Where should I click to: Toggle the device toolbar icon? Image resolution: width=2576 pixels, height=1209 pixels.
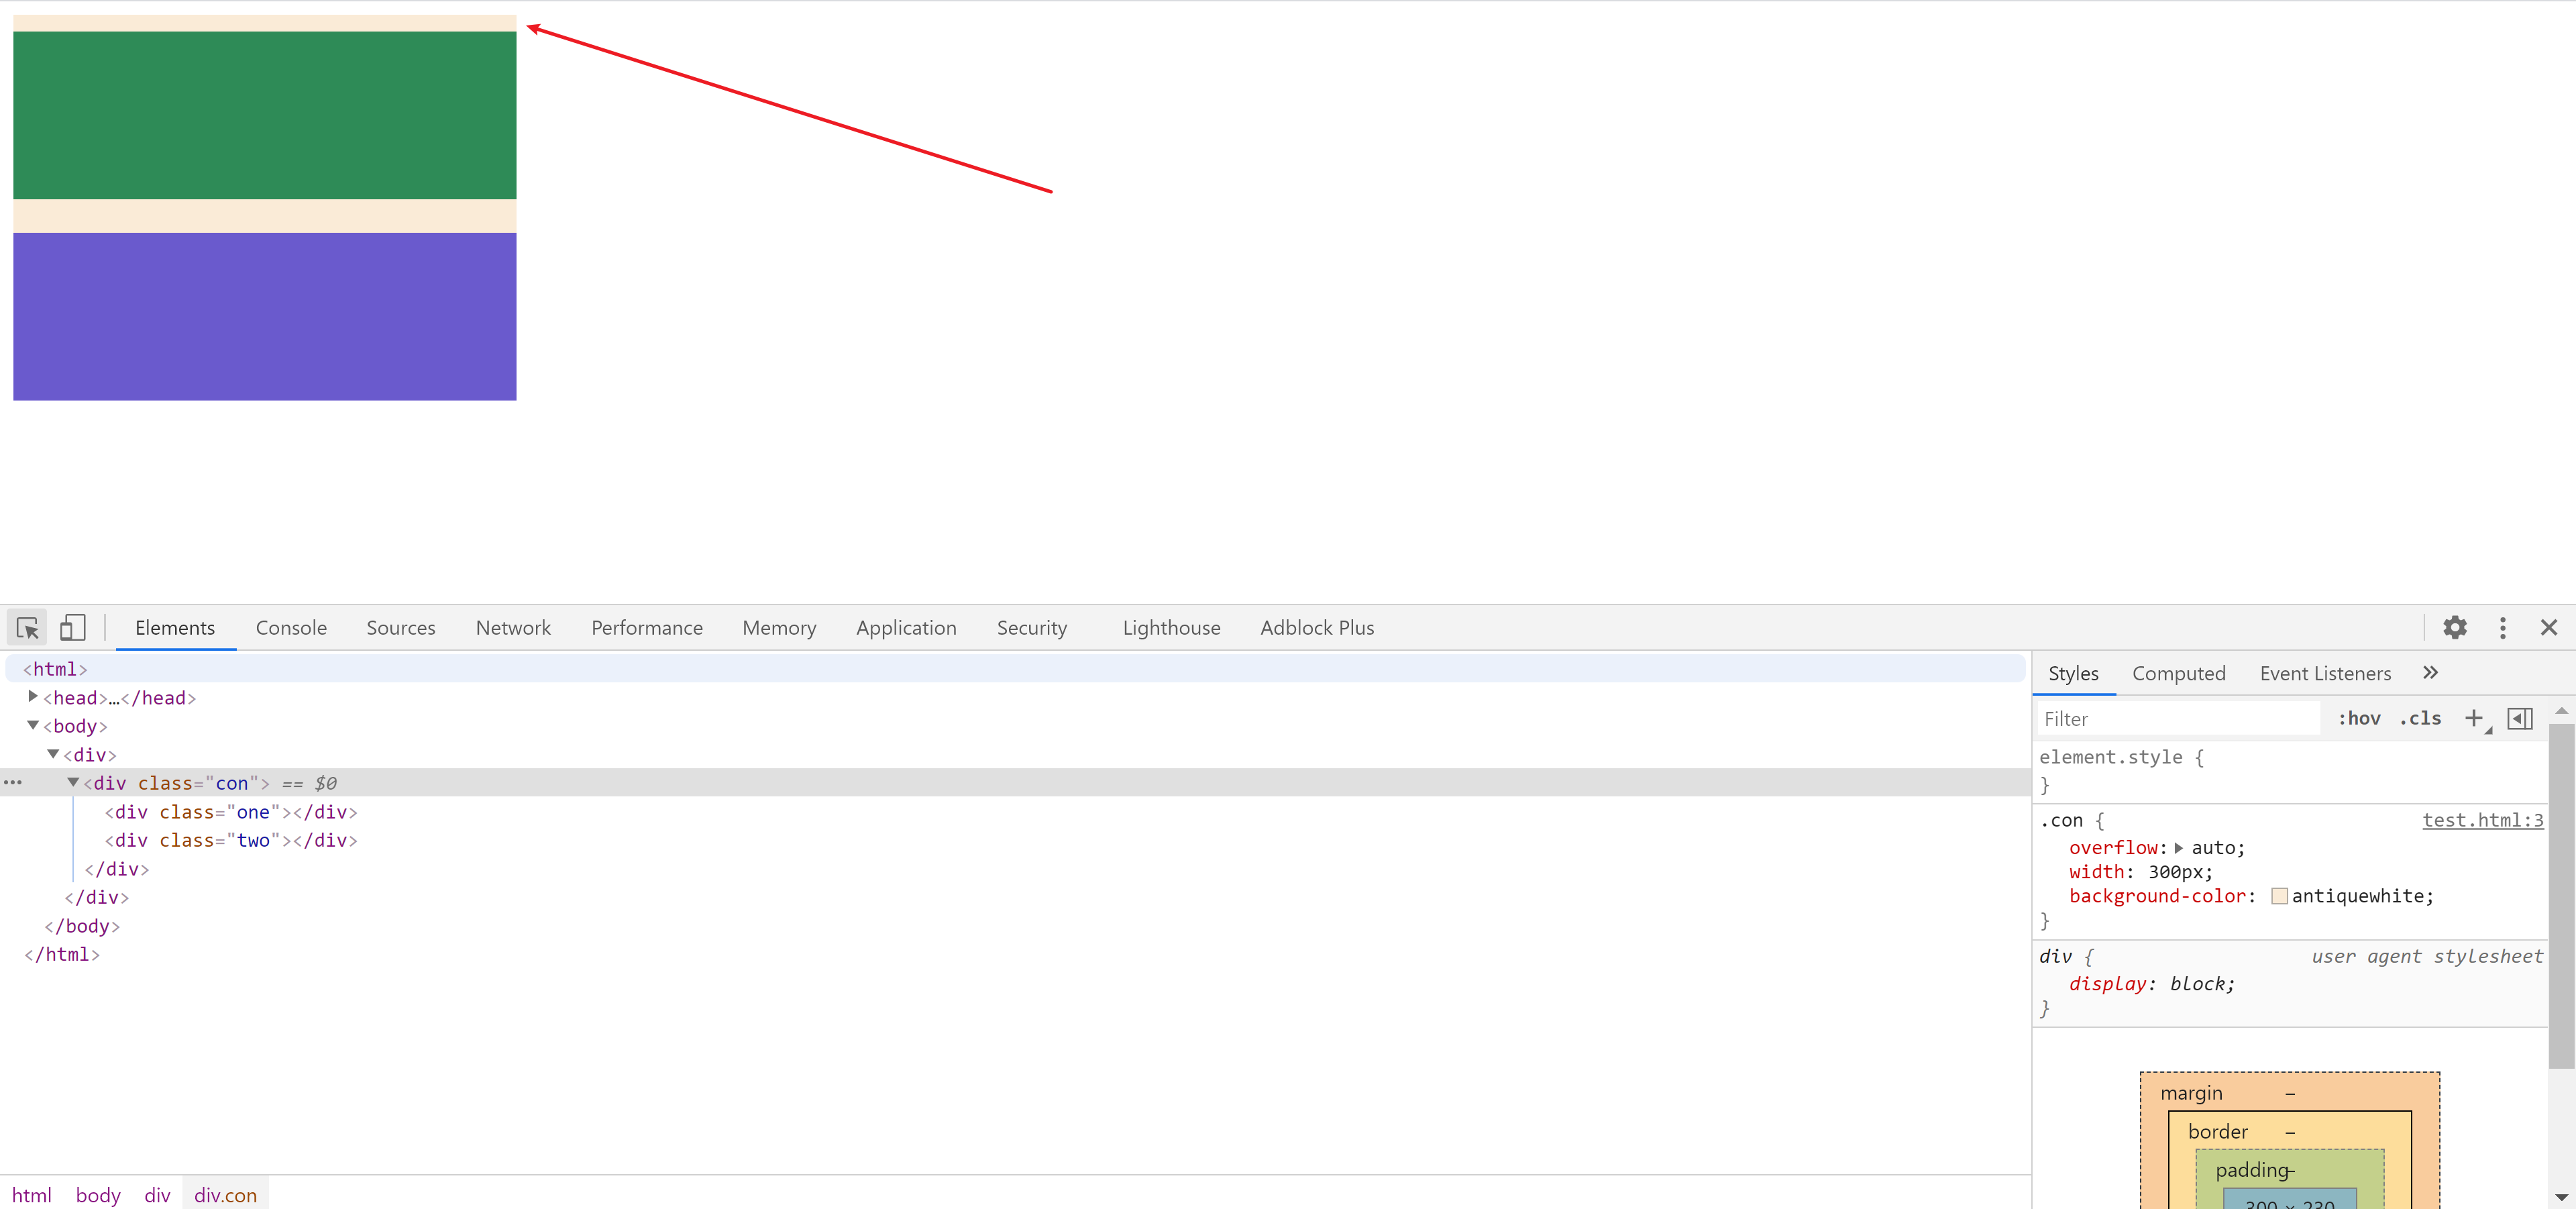tap(72, 628)
